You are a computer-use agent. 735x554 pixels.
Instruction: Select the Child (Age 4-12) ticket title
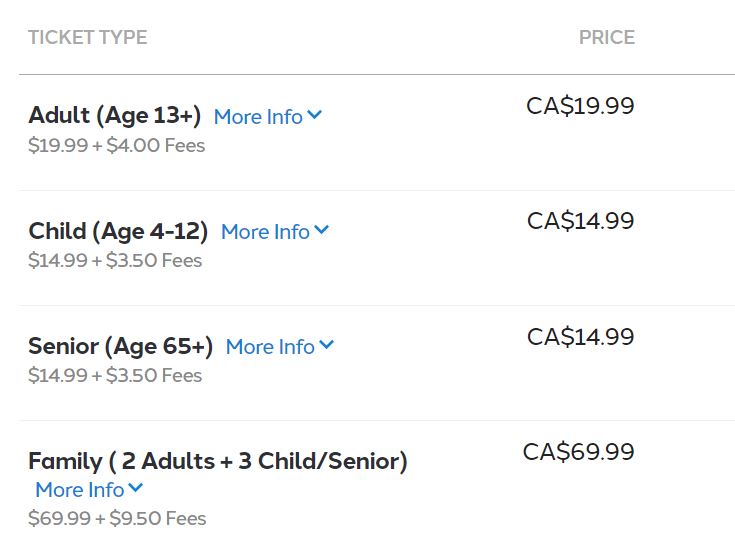click(x=118, y=231)
